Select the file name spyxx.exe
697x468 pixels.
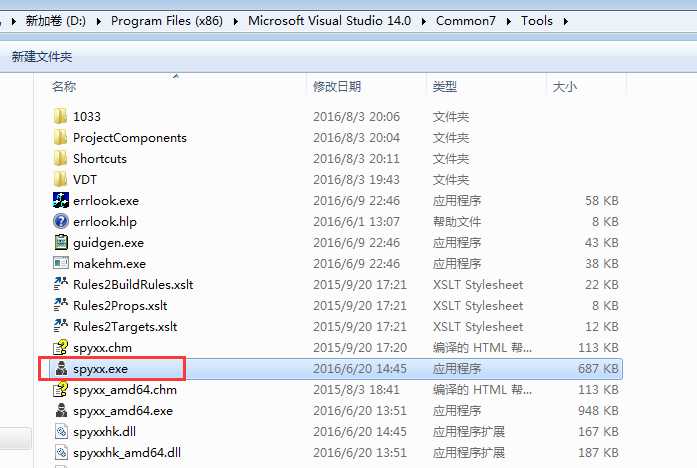point(100,368)
